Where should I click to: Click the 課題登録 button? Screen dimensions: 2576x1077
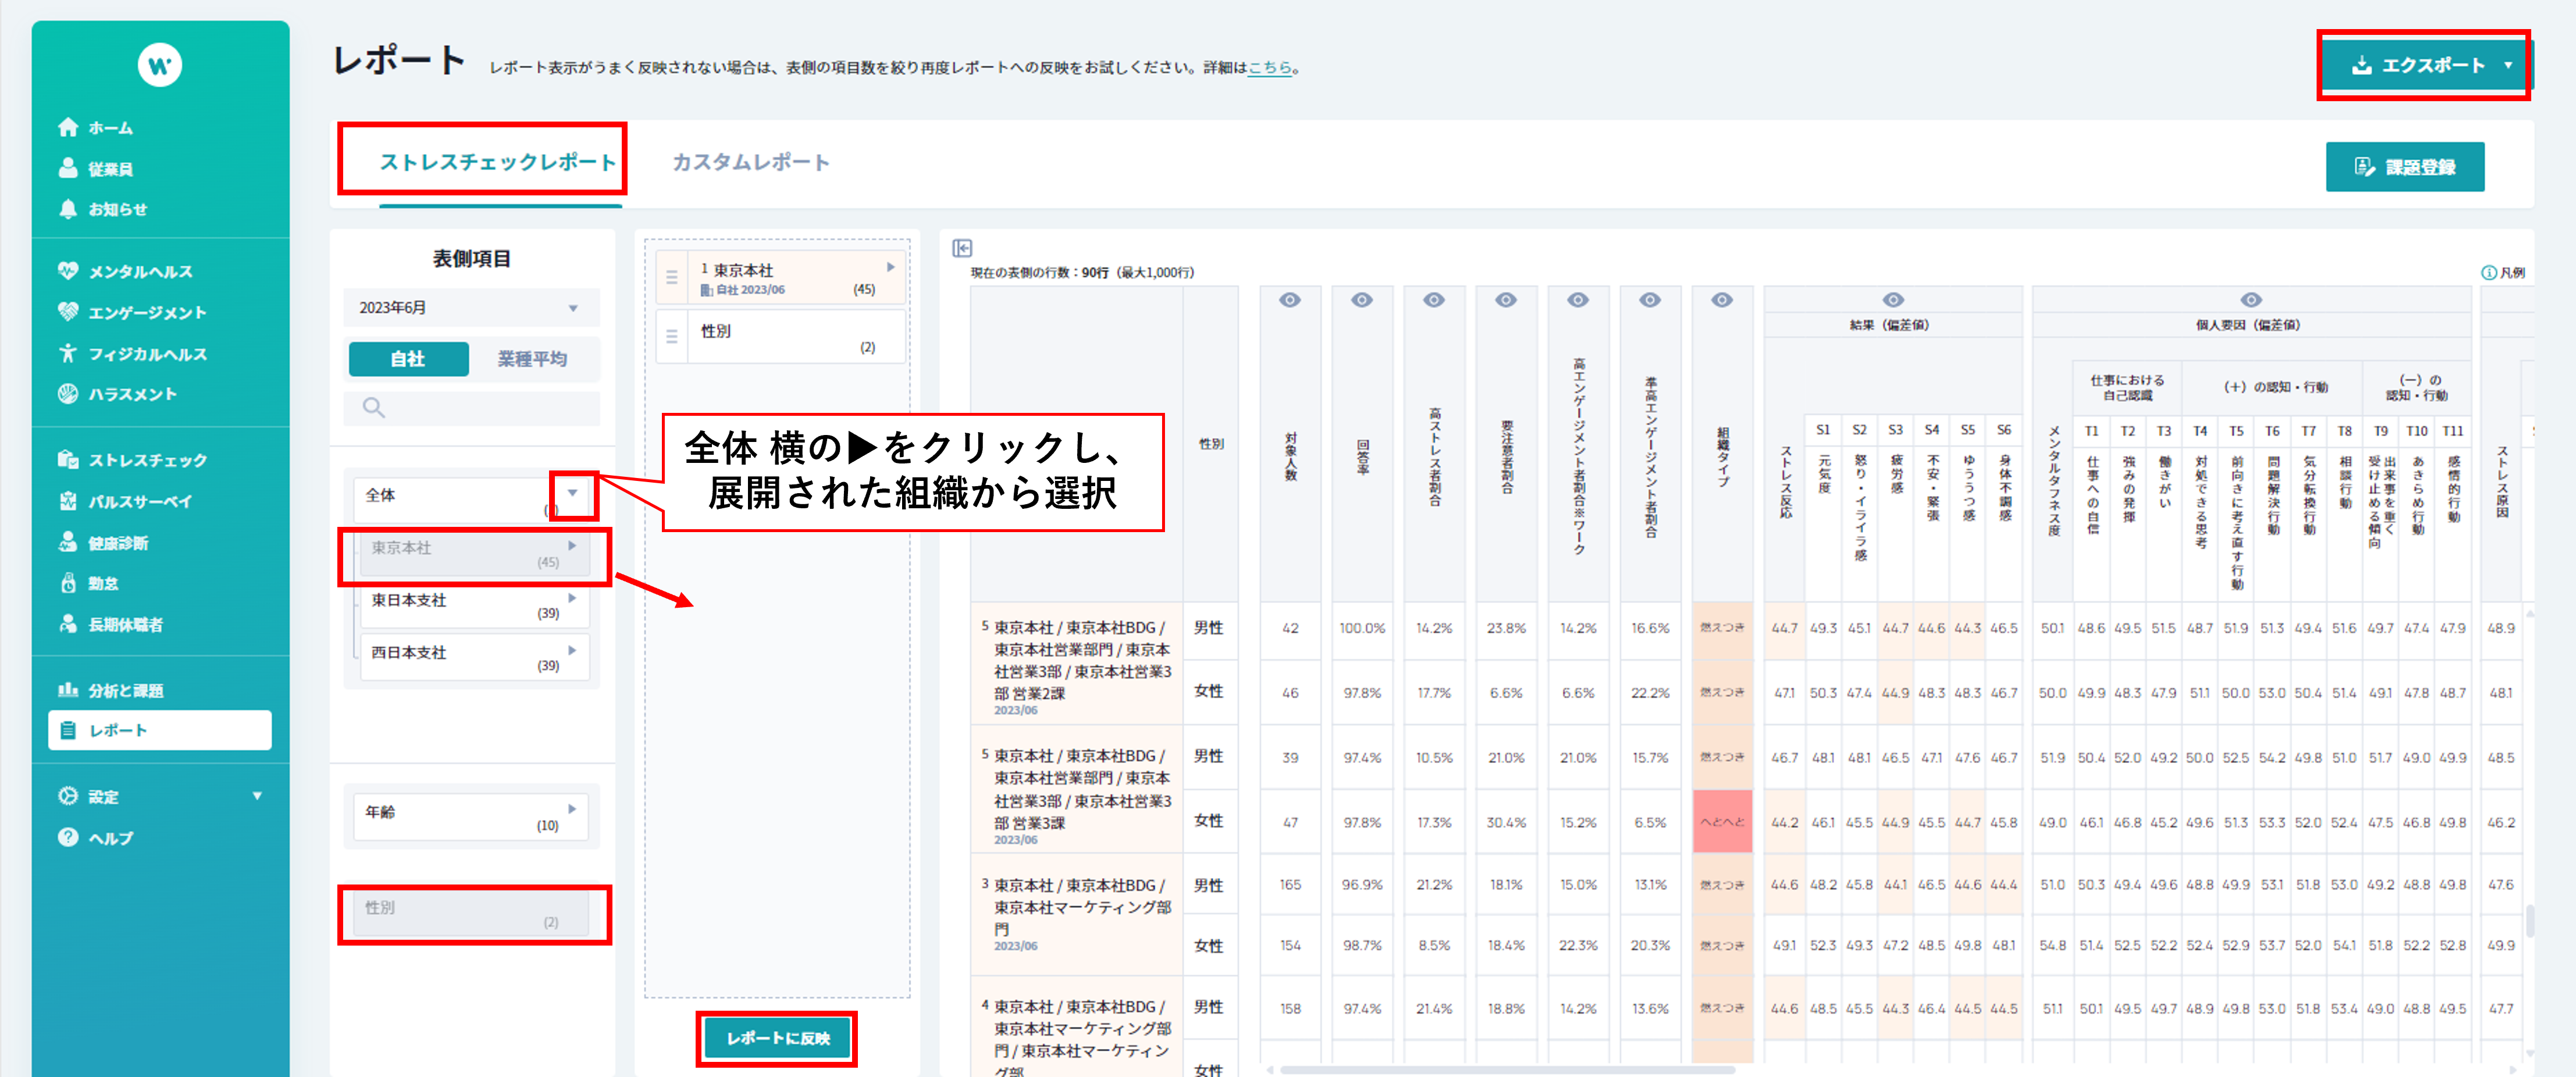[2405, 167]
